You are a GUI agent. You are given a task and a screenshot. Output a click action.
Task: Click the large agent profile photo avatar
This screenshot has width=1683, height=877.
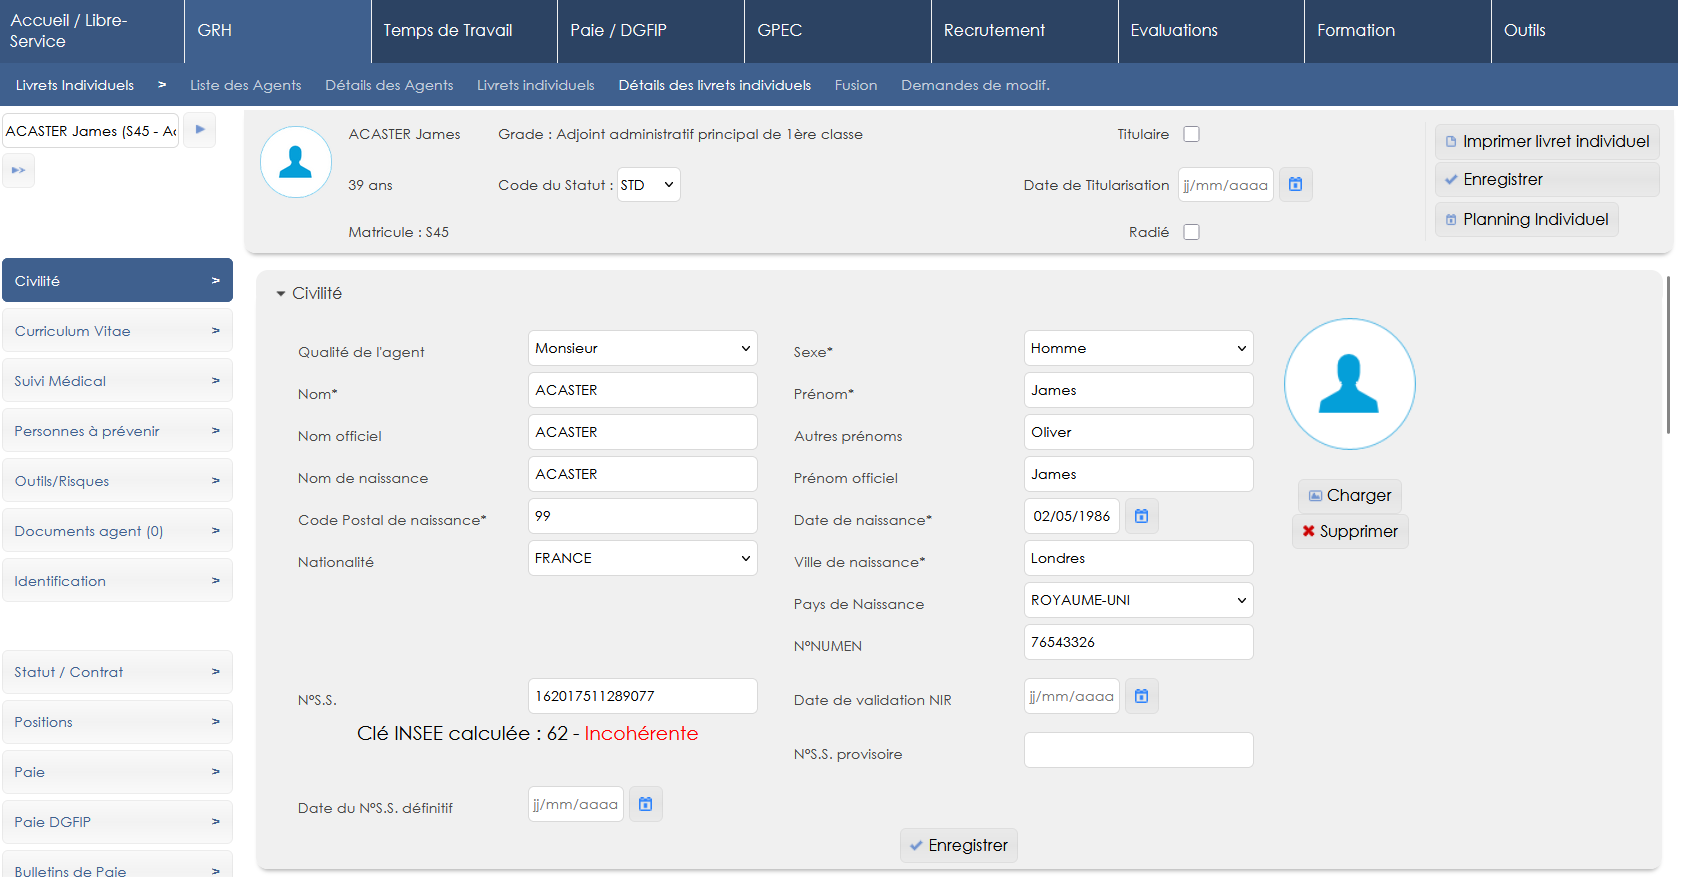pyautogui.click(x=1349, y=384)
